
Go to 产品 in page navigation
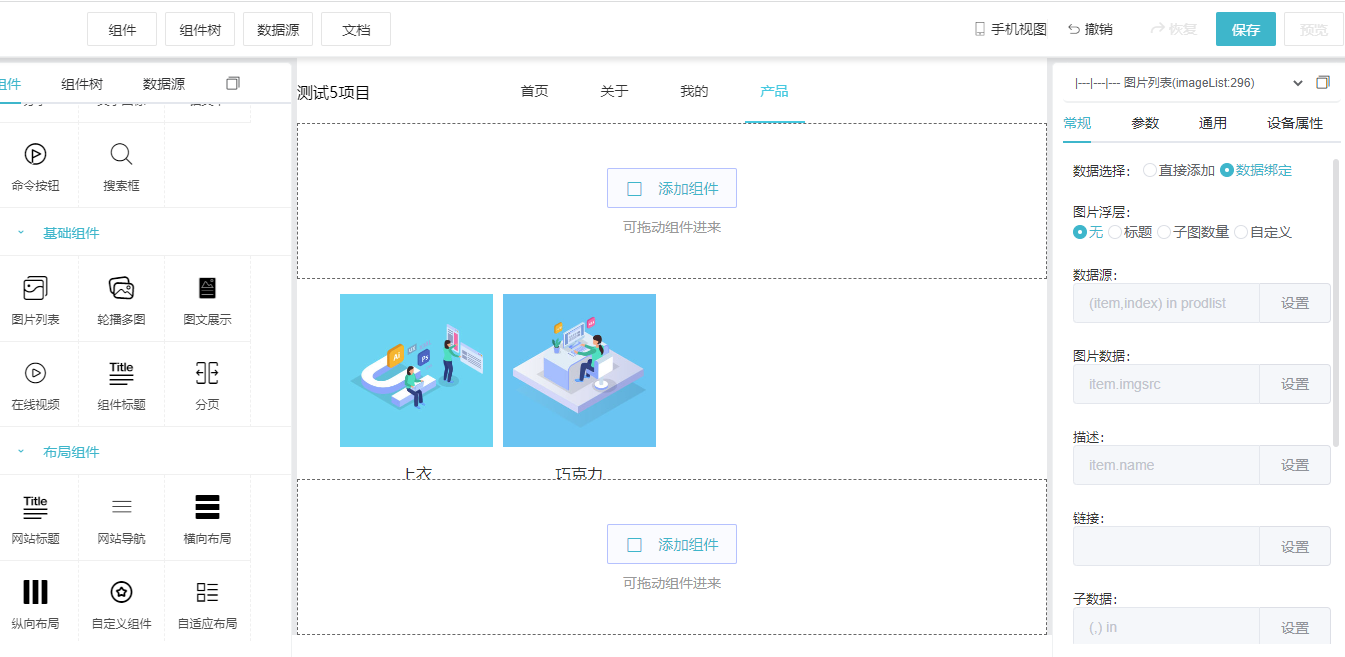pyautogui.click(x=774, y=91)
